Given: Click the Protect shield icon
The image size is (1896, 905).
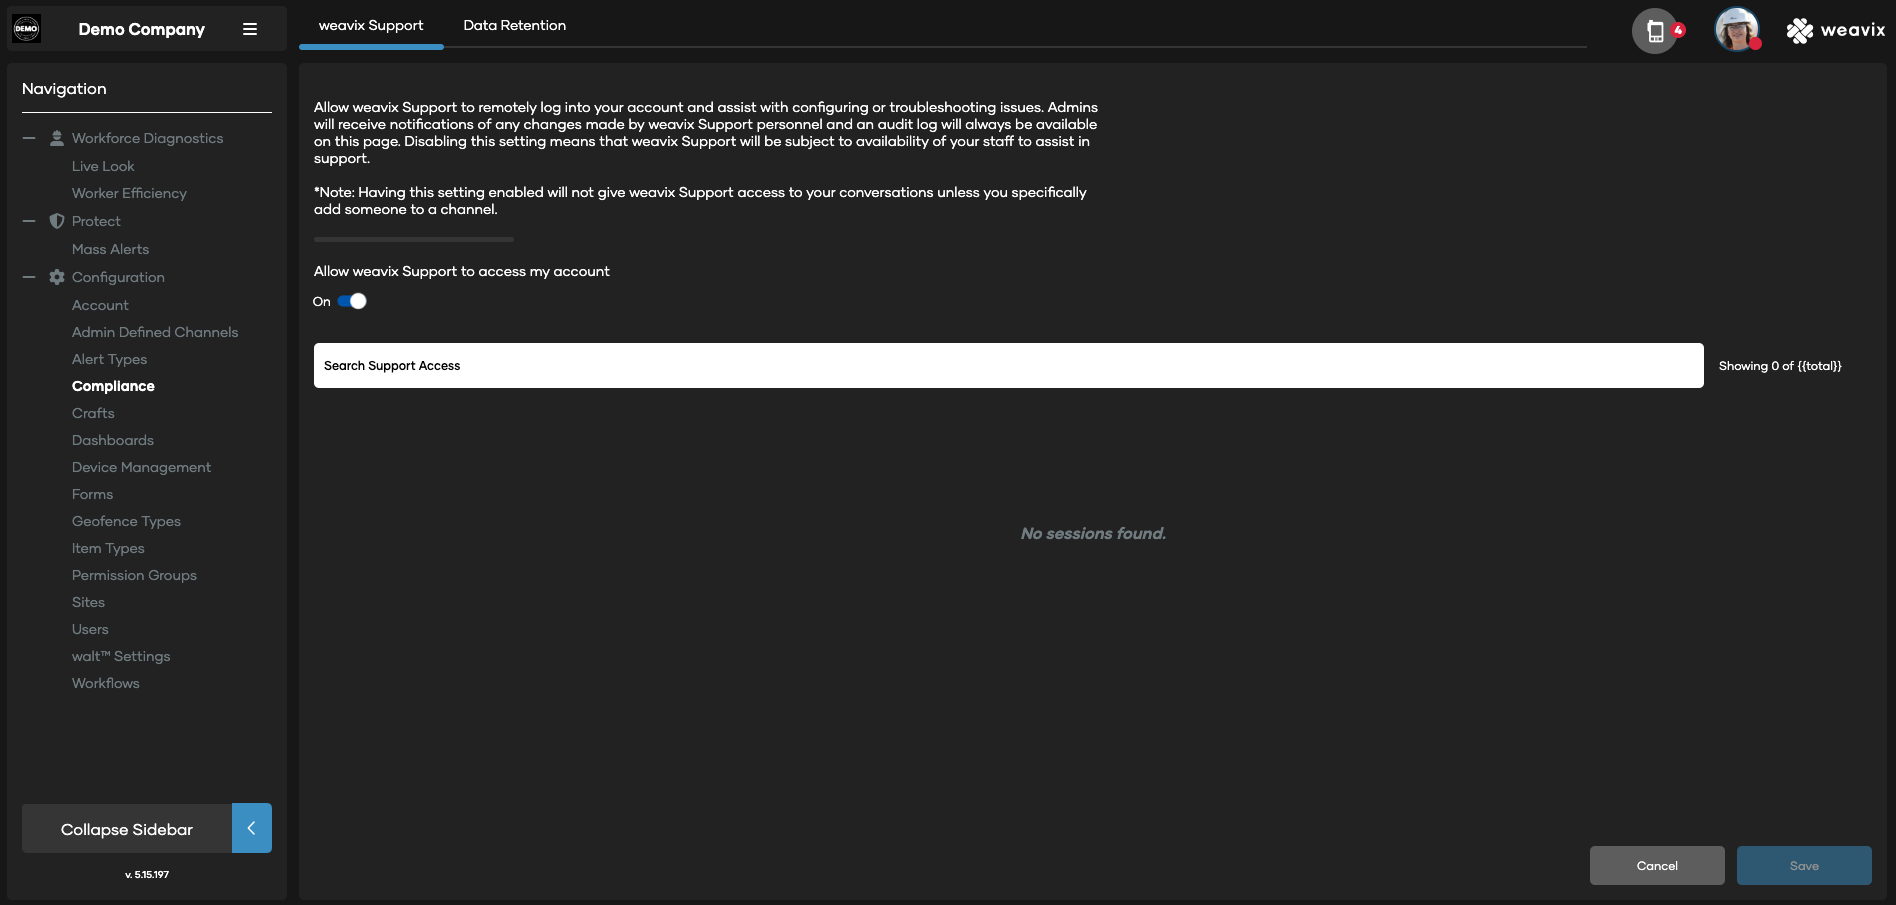Looking at the screenshot, I should 57,221.
